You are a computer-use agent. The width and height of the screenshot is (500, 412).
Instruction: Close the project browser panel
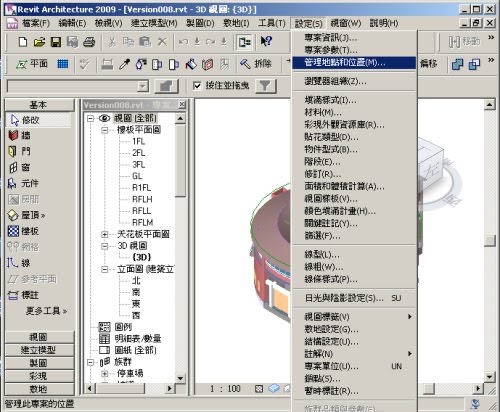pos(182,105)
